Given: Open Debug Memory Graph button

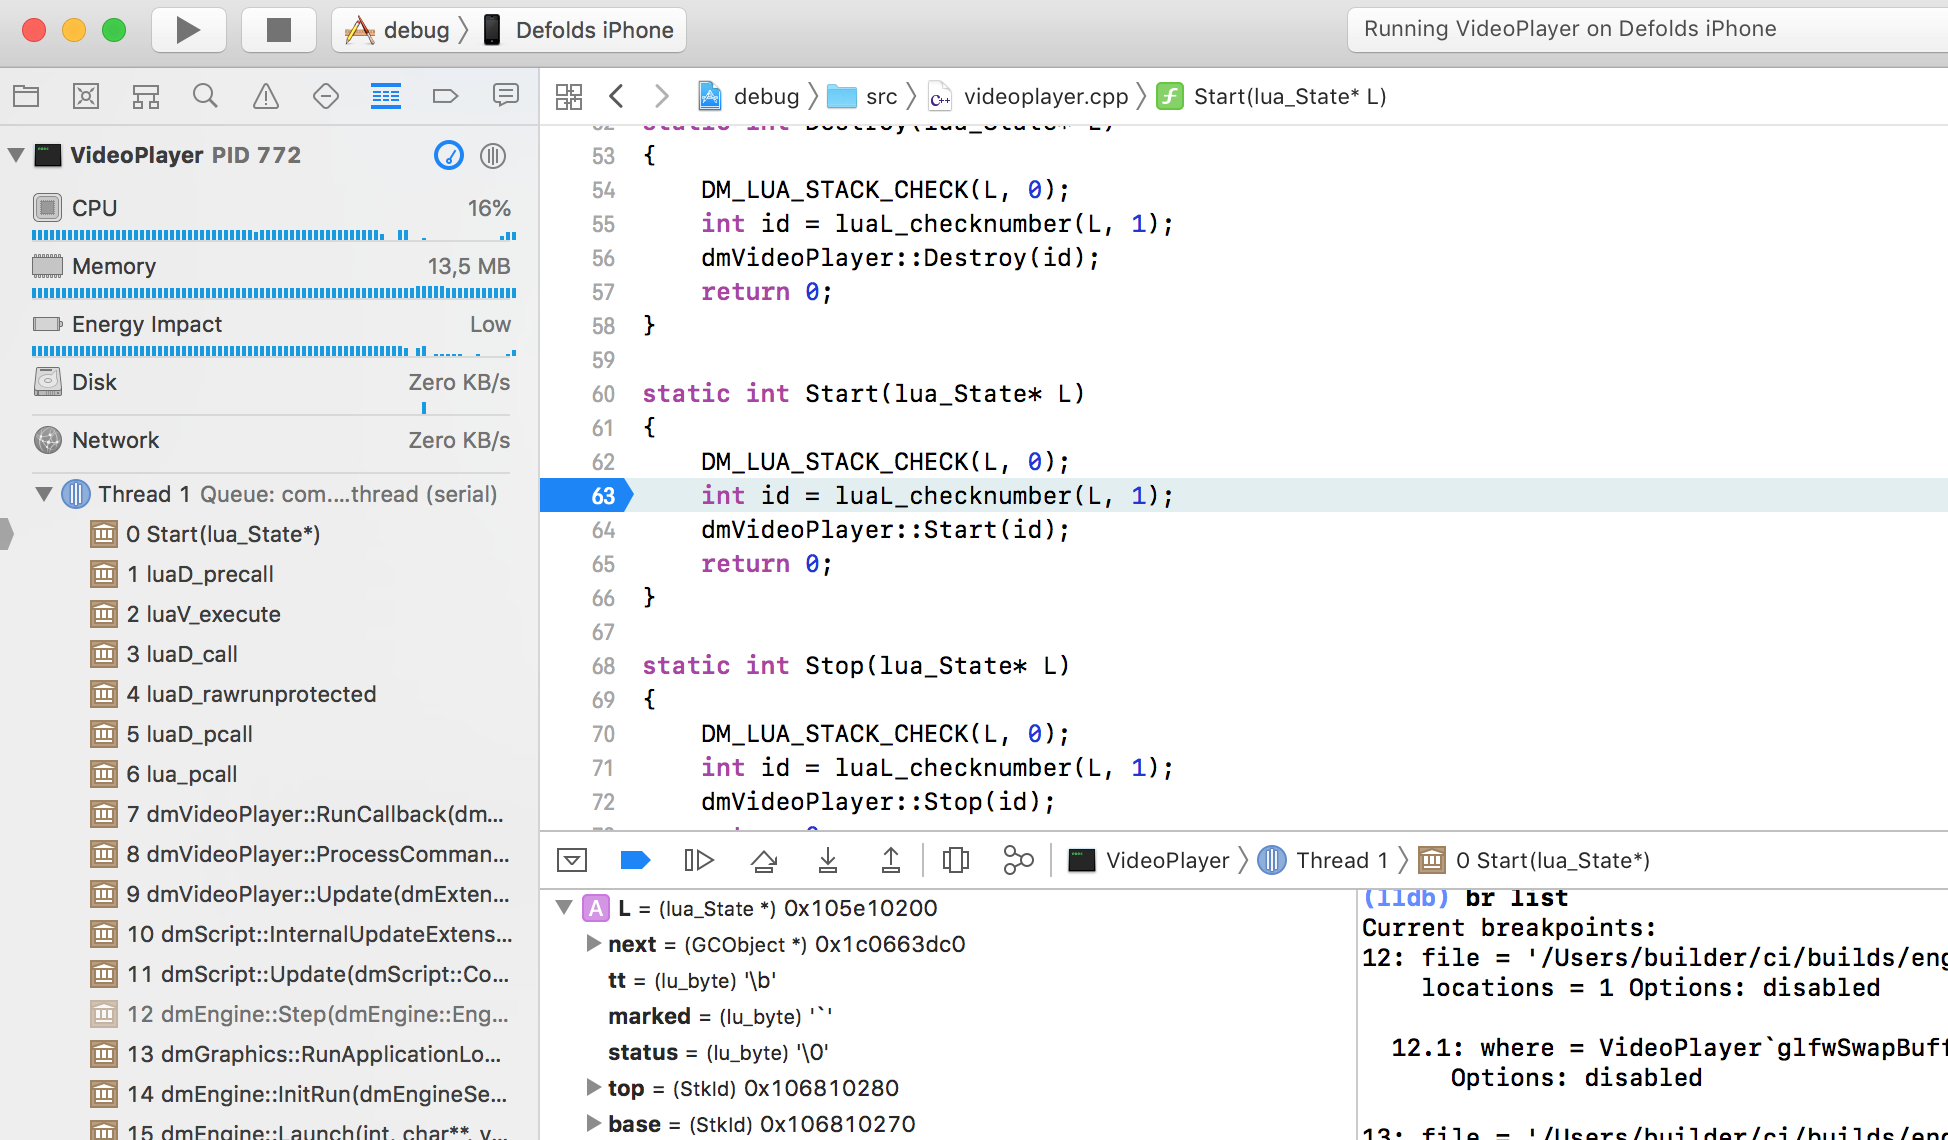Looking at the screenshot, I should (1018, 860).
